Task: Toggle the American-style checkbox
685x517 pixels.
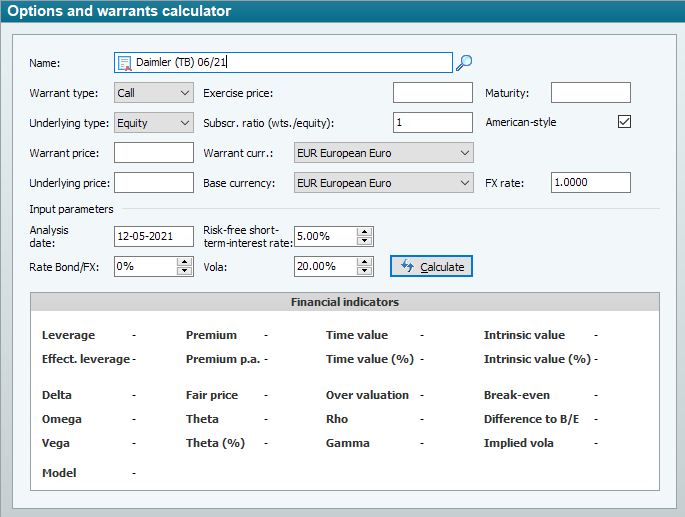Action: point(625,122)
